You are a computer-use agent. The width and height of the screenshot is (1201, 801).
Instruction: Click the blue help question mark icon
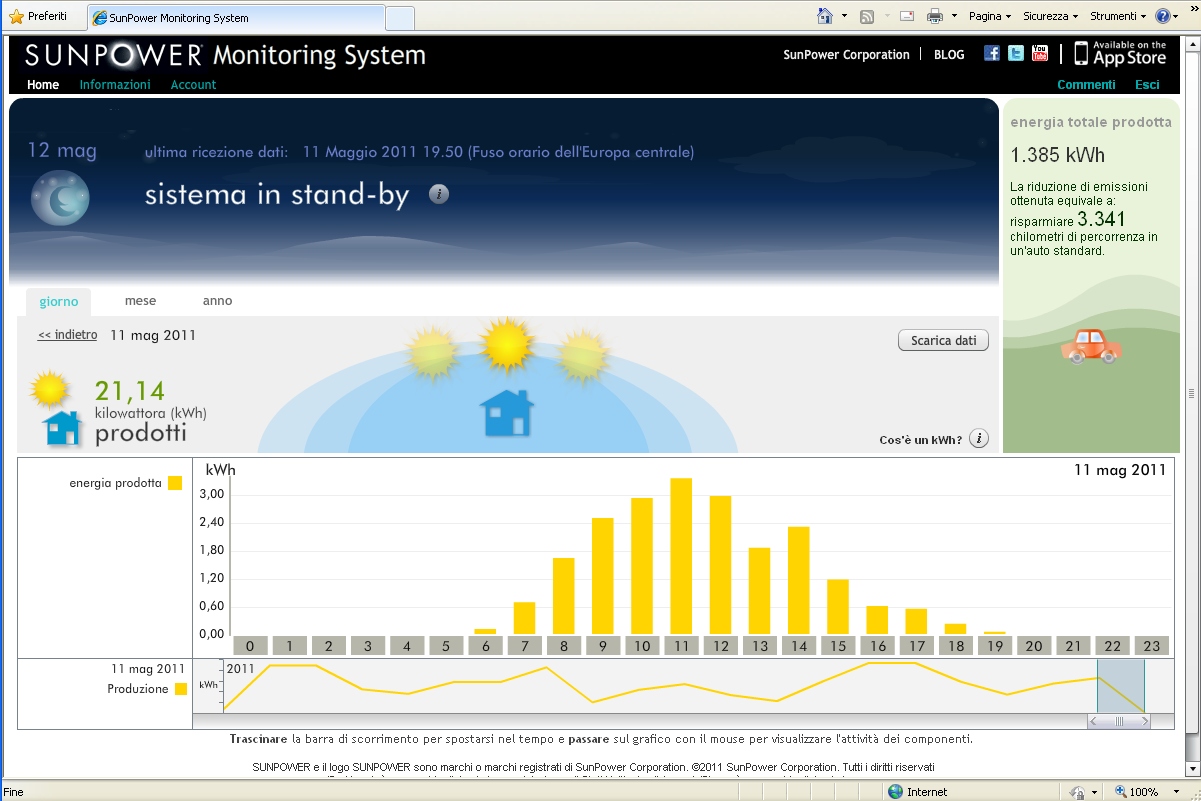1163,16
